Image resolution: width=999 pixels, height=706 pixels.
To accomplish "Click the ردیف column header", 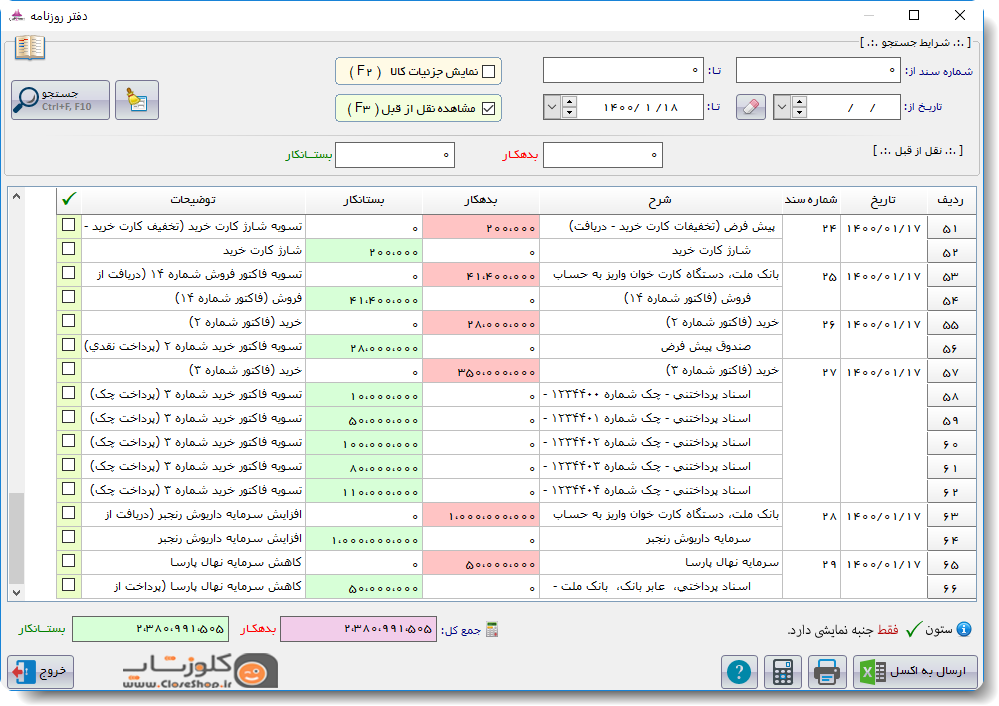I will [x=951, y=200].
